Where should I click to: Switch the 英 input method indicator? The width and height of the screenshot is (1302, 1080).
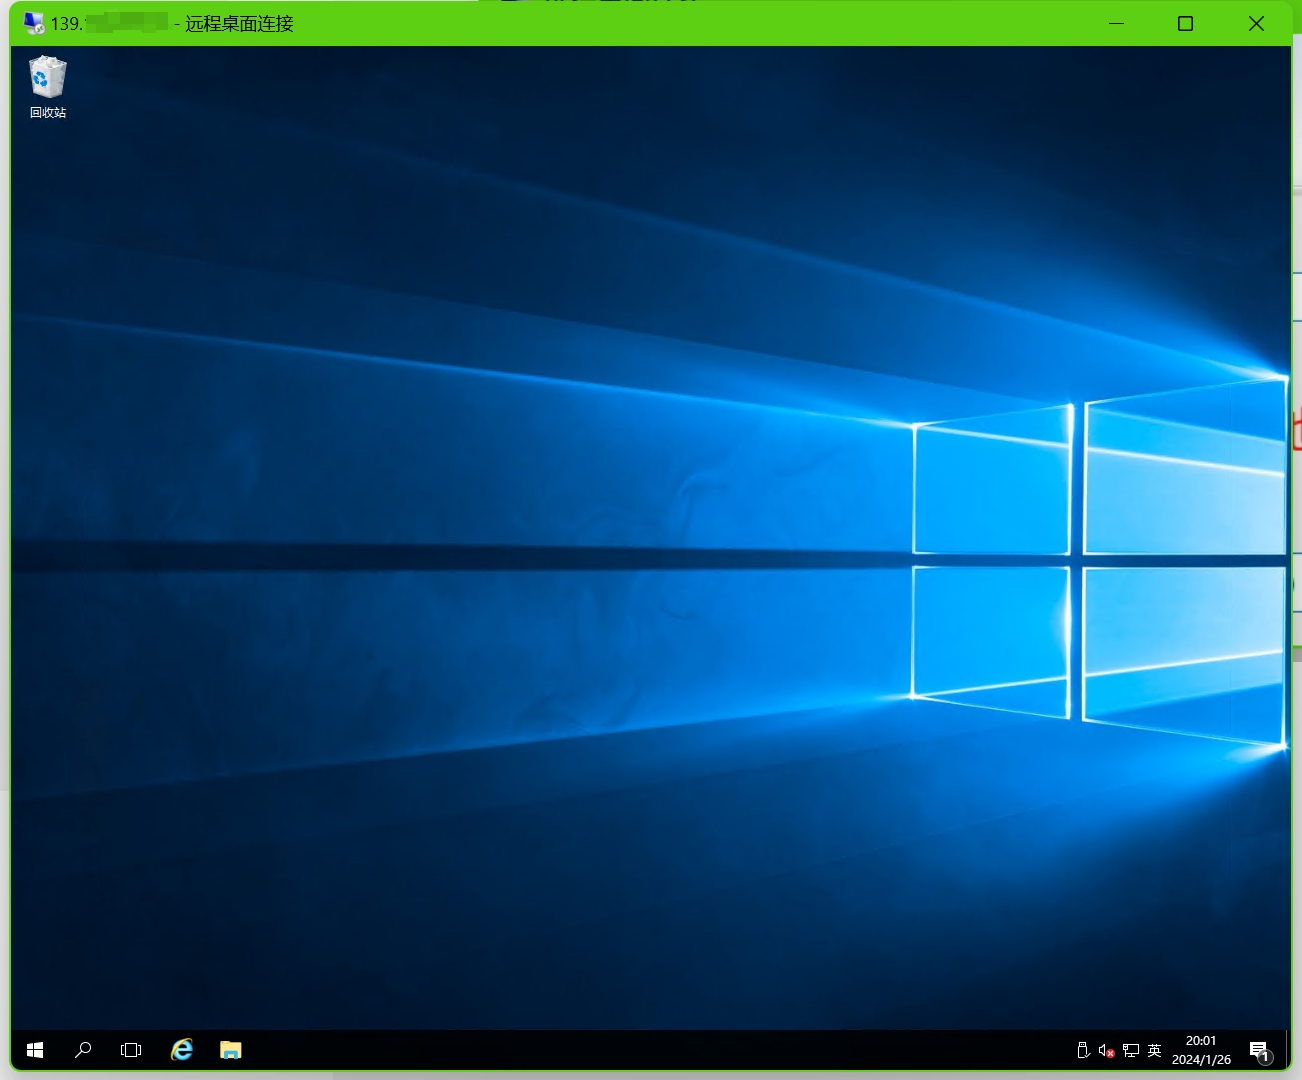pyautogui.click(x=1154, y=1050)
